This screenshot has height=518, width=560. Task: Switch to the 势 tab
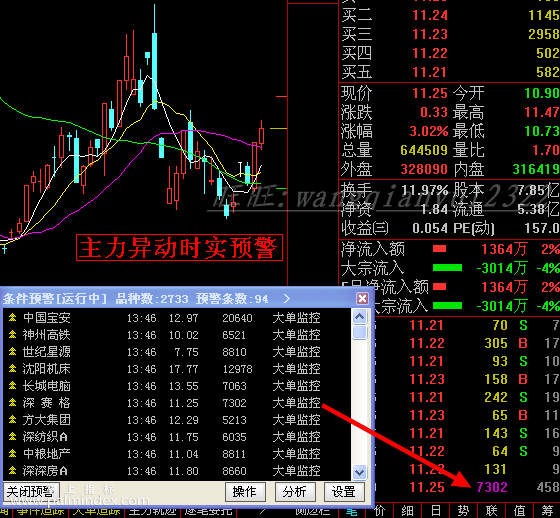463,511
